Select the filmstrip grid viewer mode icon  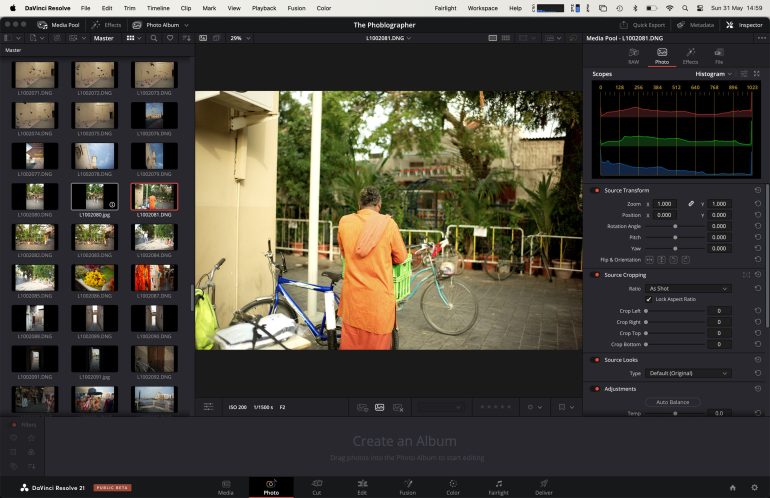point(506,38)
